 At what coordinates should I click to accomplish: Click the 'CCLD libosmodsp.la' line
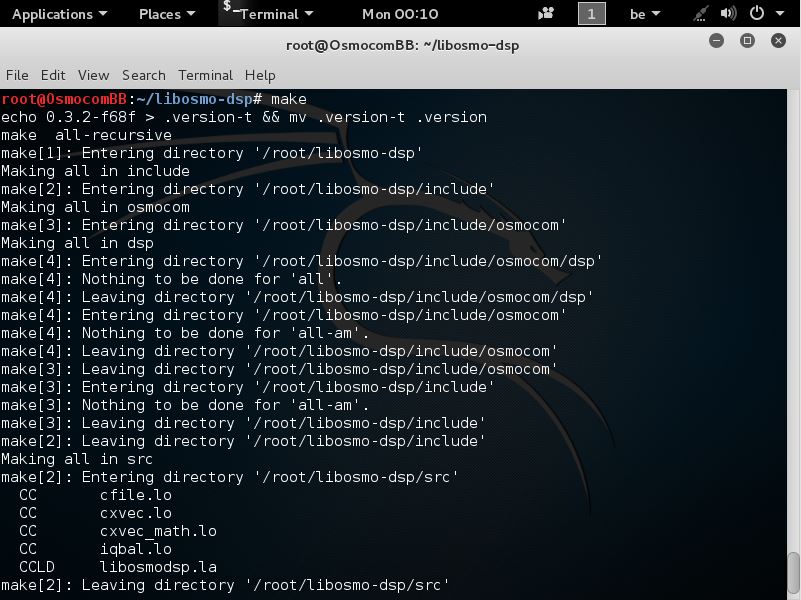pos(118,567)
